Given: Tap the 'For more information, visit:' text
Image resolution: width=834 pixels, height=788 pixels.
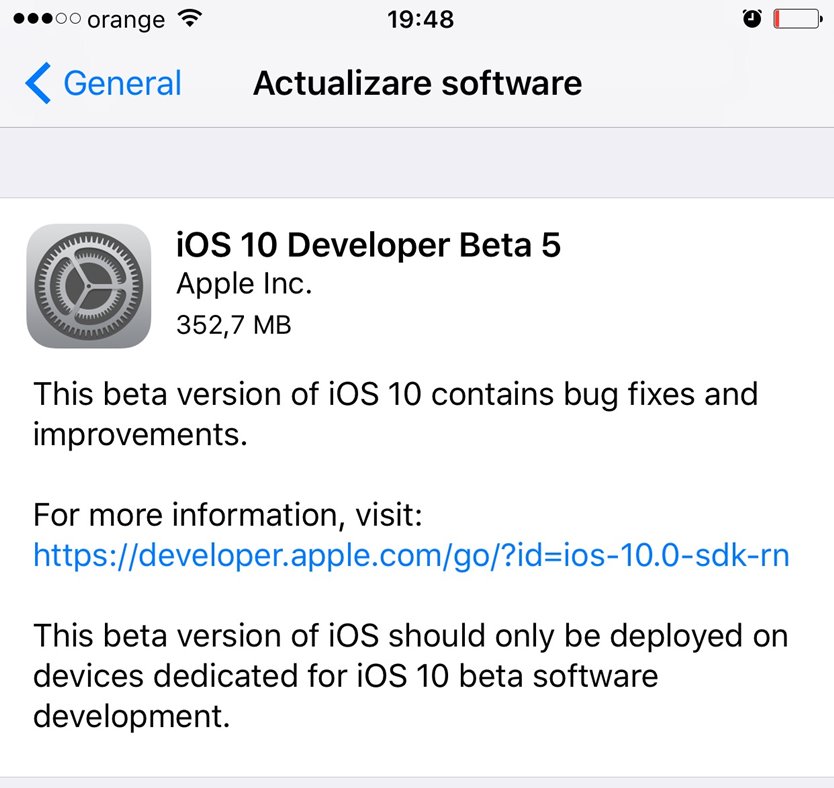Looking at the screenshot, I should coord(229,516).
